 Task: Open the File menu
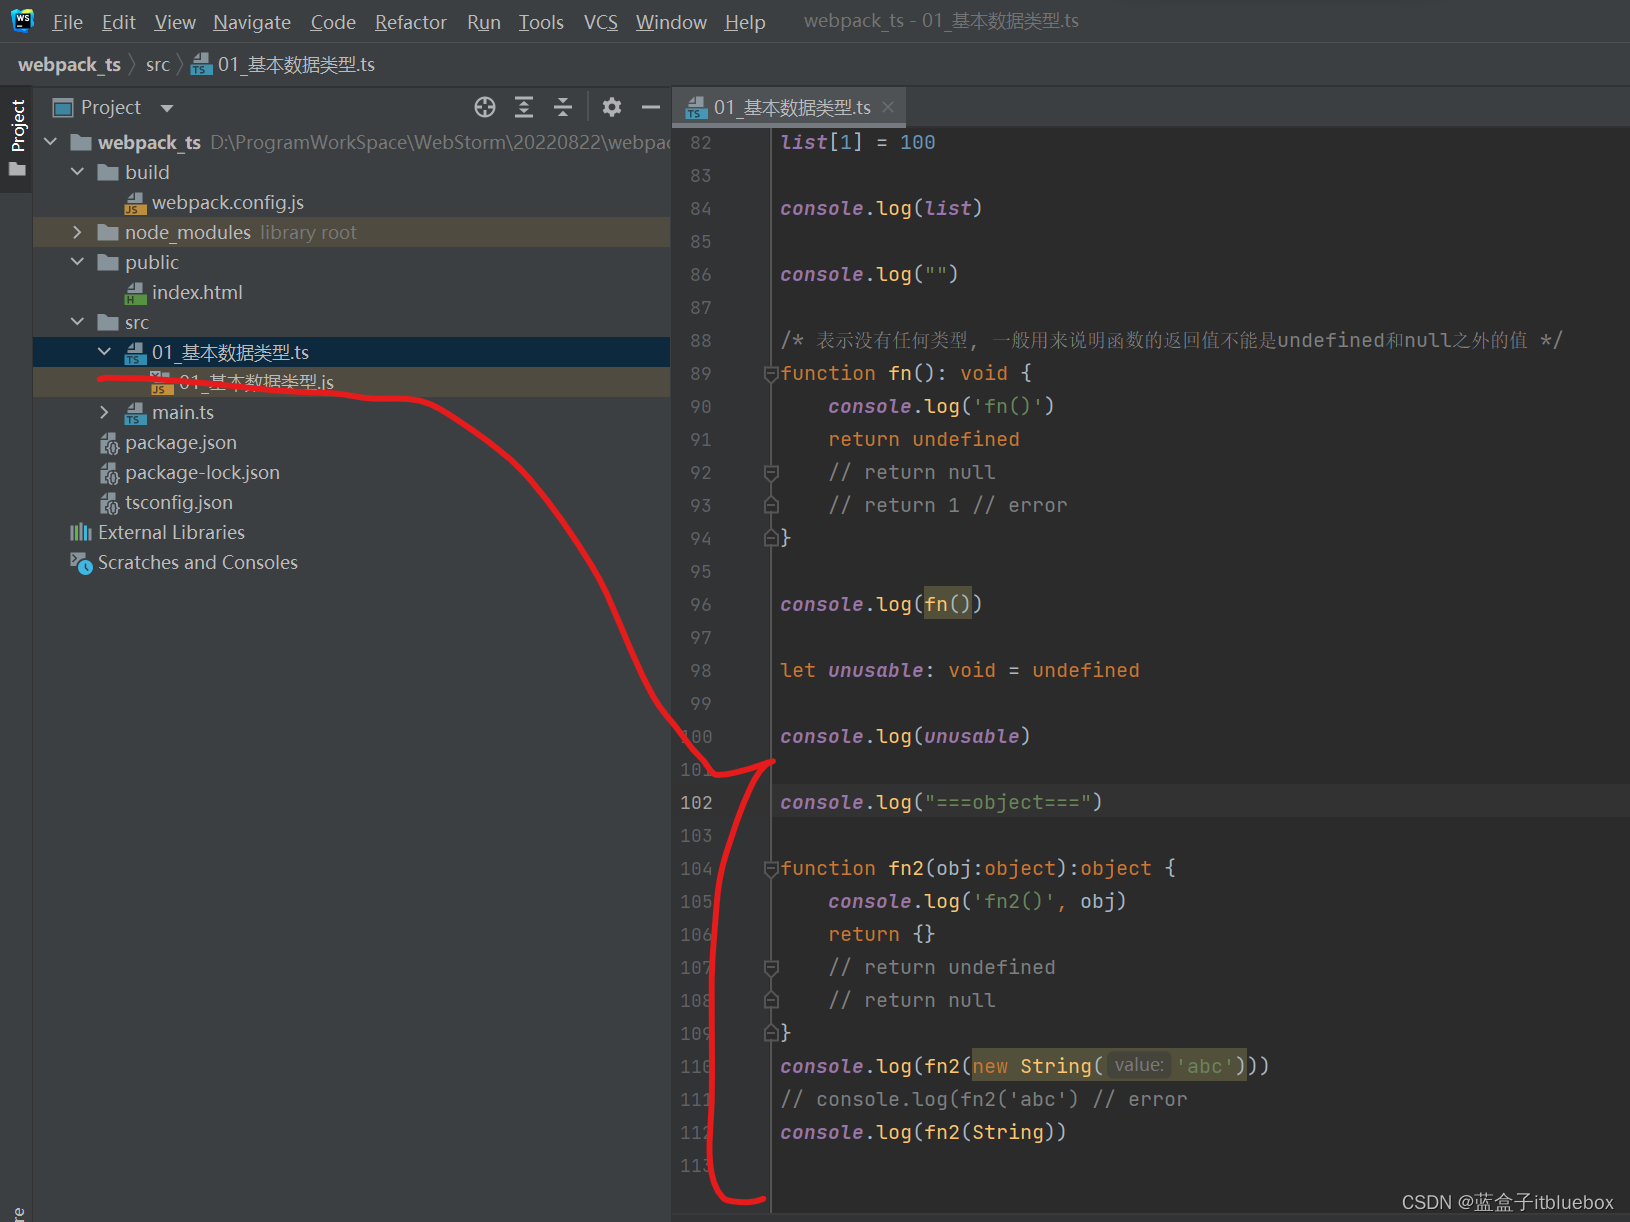(x=67, y=22)
